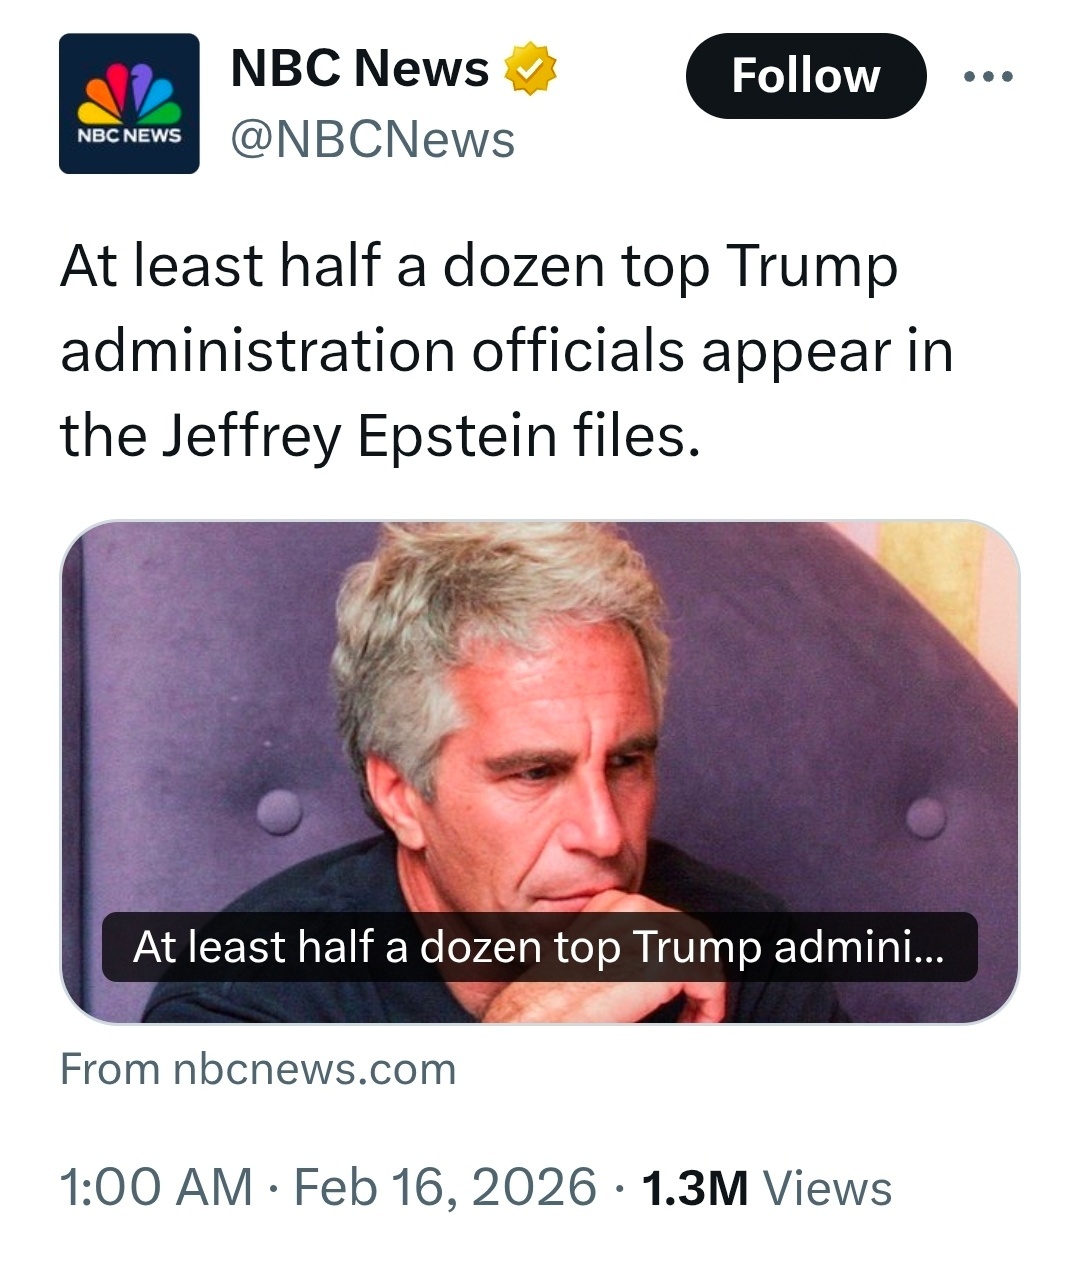Screen dimensions: 1080x1262
Task: Click the NBC NEWS wordmark in avatar
Action: 130,134
